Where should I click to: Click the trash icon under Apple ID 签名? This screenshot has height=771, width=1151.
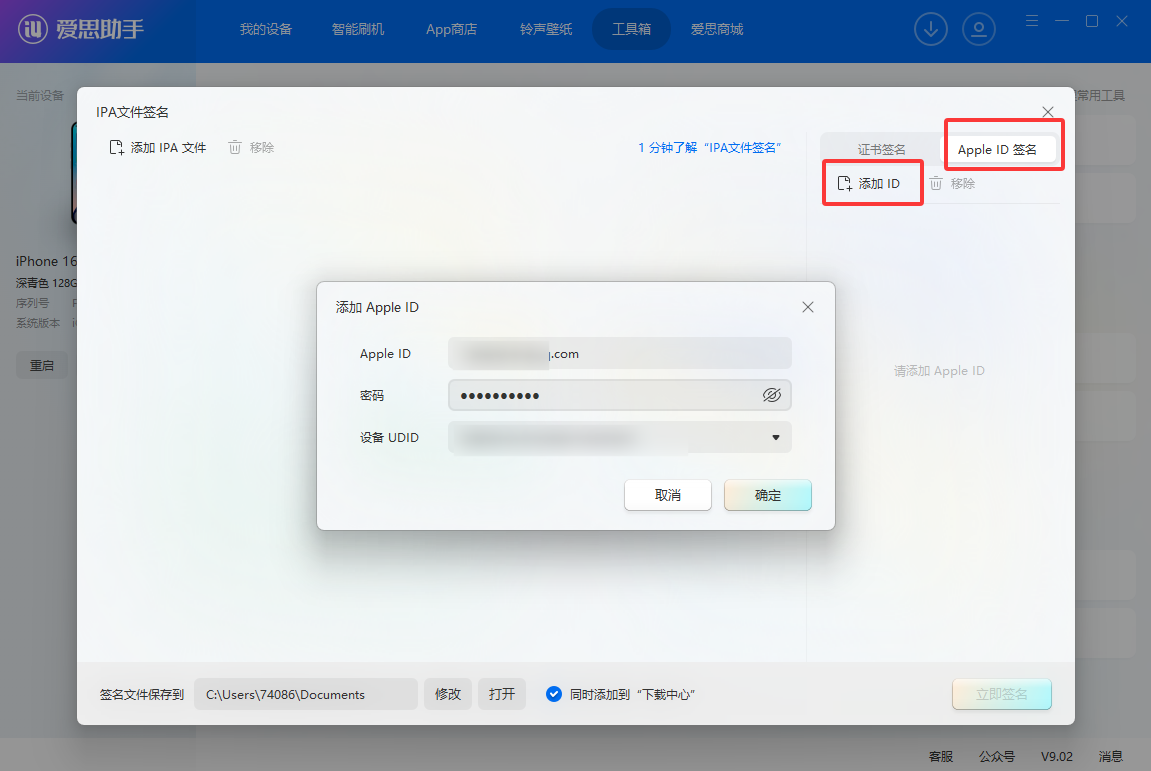936,184
